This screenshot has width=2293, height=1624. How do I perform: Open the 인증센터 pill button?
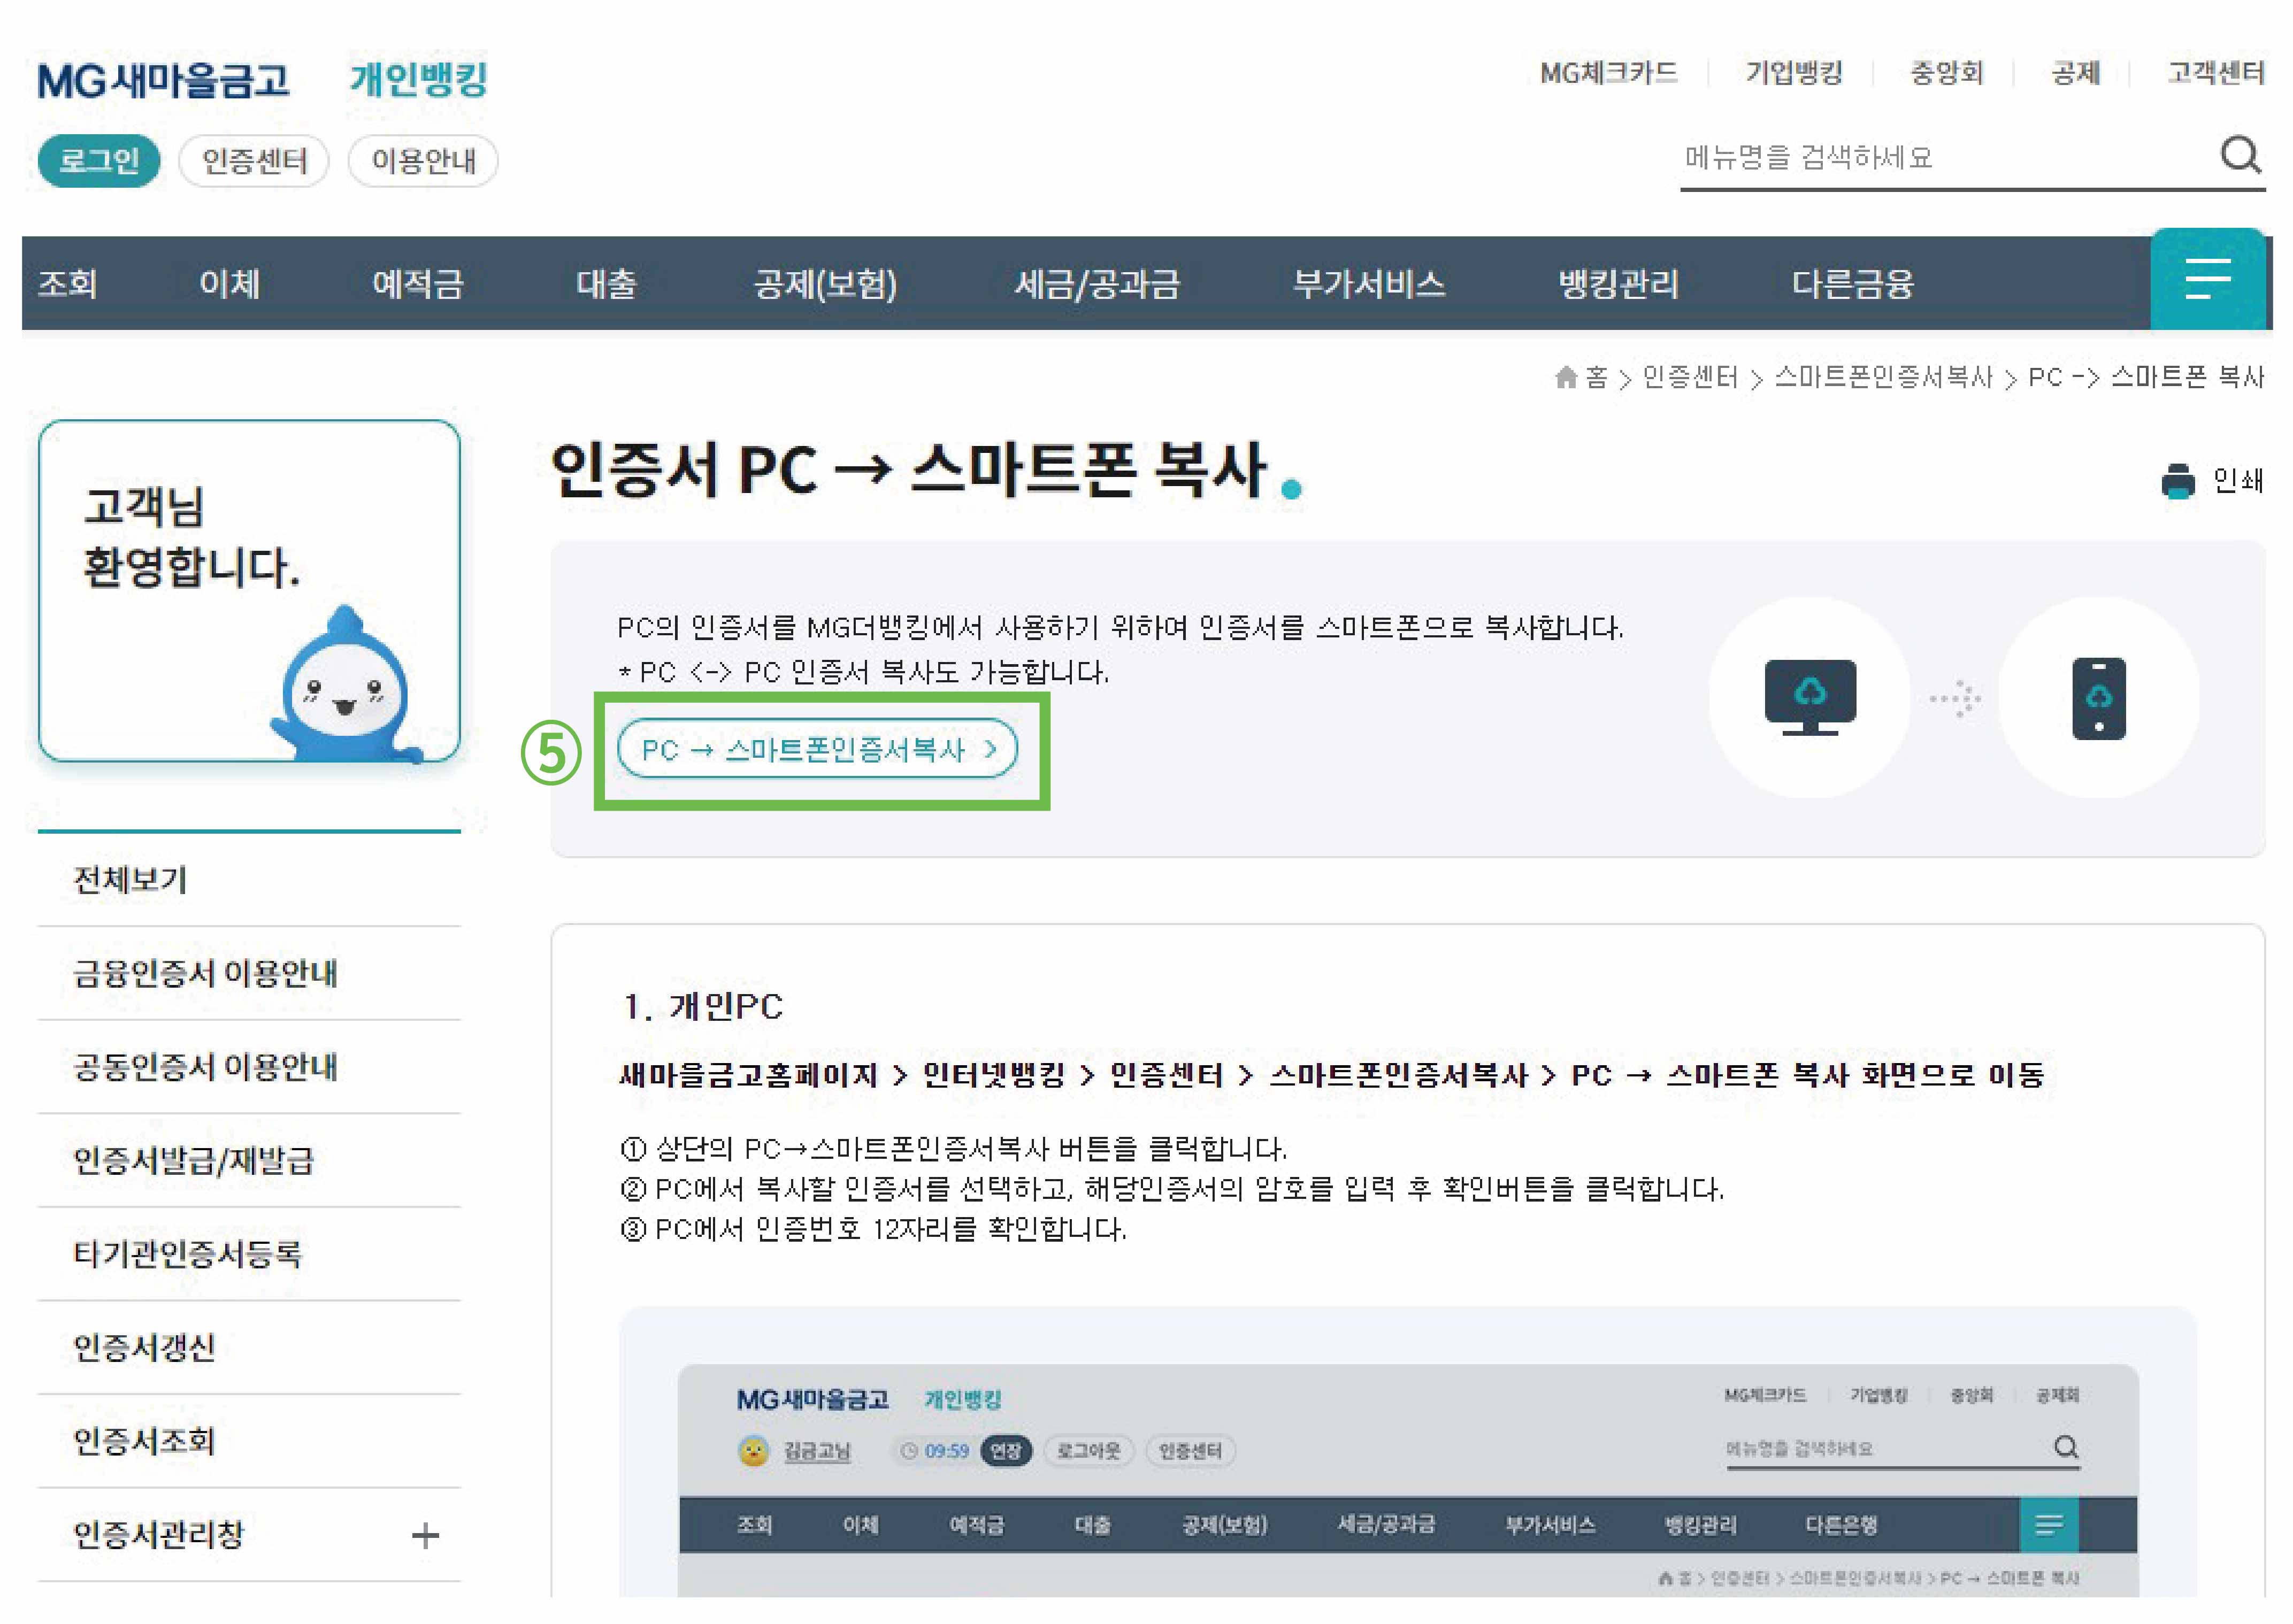pos(254,161)
